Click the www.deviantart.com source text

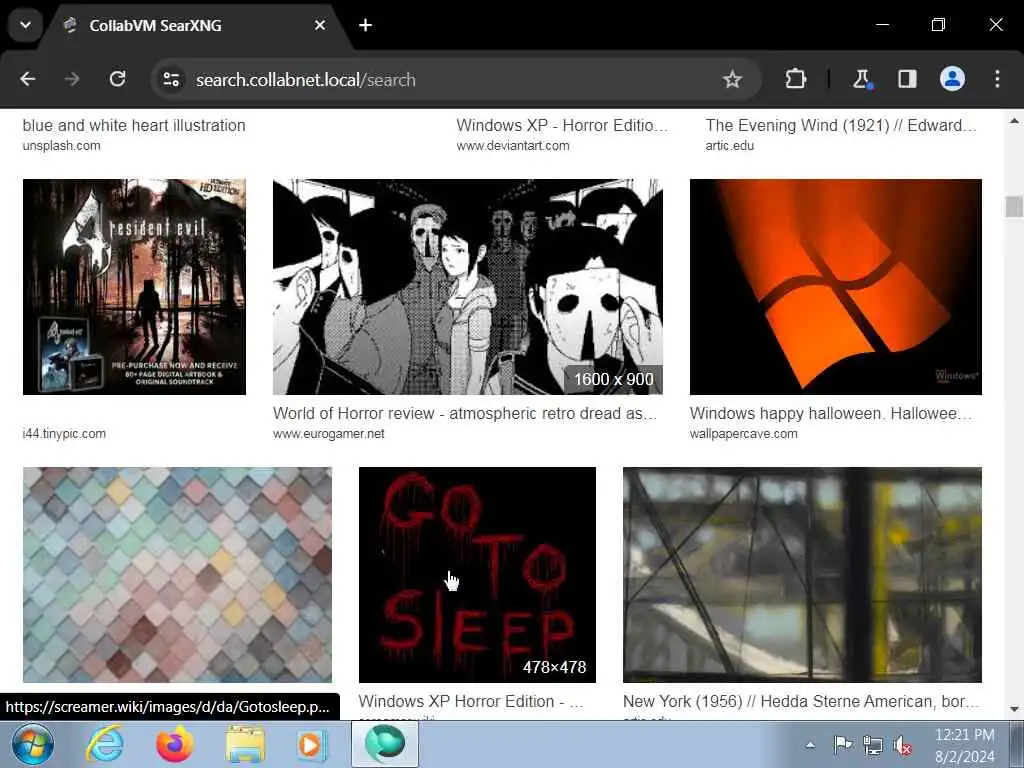513,146
